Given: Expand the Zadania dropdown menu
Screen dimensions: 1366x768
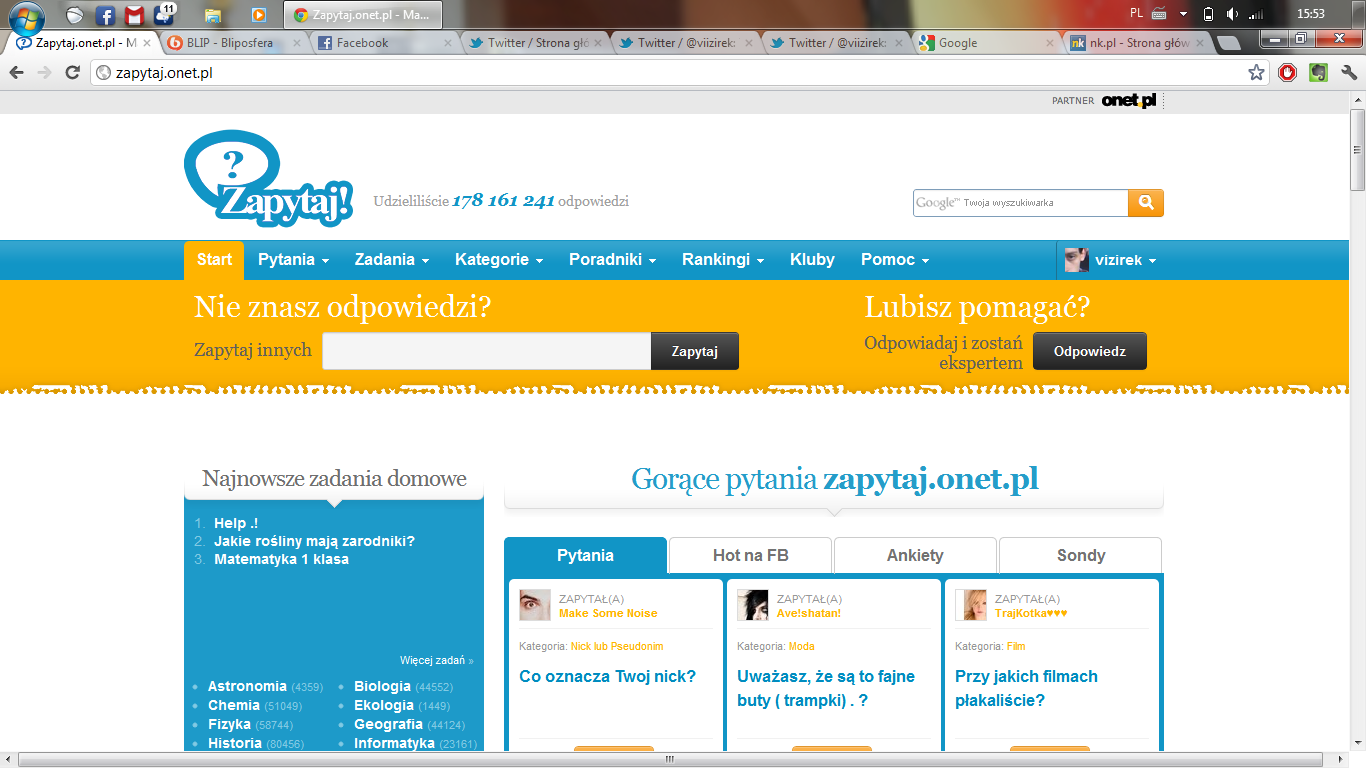Looking at the screenshot, I should (x=392, y=260).
